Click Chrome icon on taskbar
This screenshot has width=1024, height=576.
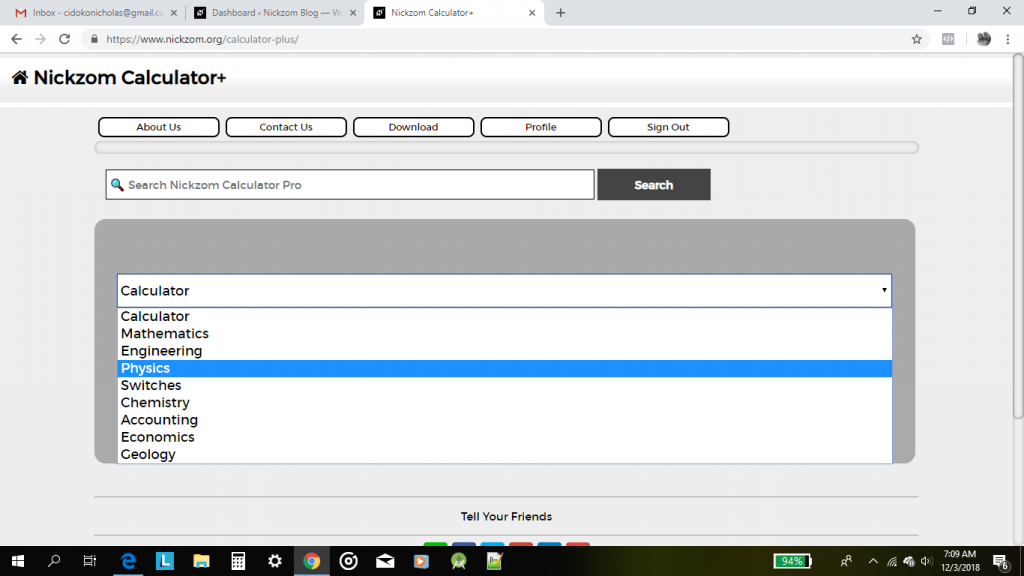click(x=312, y=561)
